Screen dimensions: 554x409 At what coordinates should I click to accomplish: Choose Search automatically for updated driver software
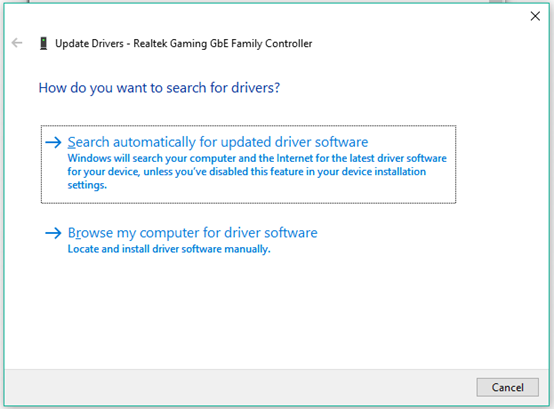[218, 142]
